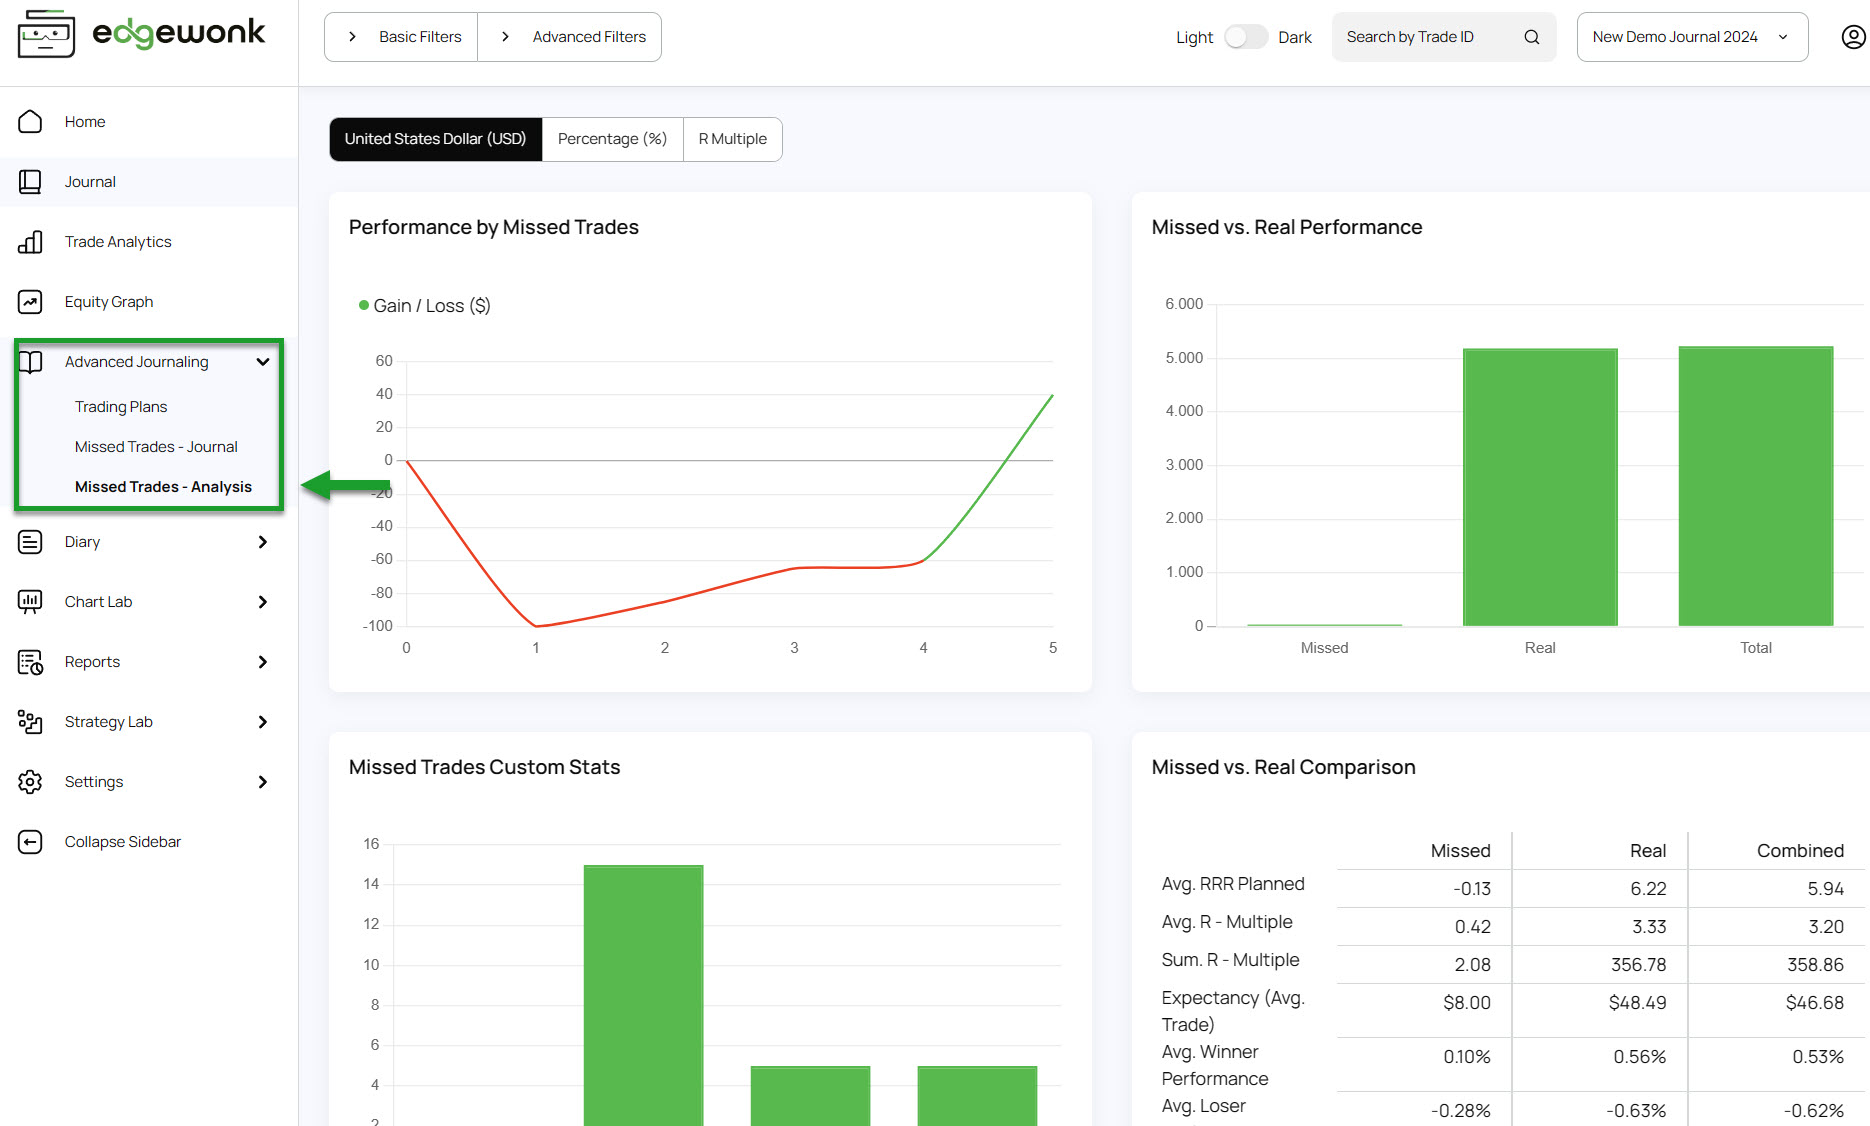The image size is (1870, 1126).
Task: Click the Collapse Sidebar label
Action: (x=123, y=842)
